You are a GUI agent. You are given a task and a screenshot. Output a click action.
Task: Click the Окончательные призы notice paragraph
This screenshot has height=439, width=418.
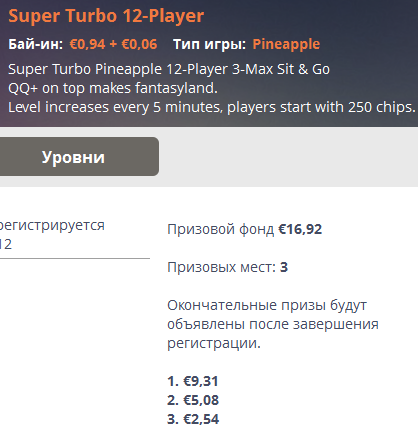tap(273, 324)
